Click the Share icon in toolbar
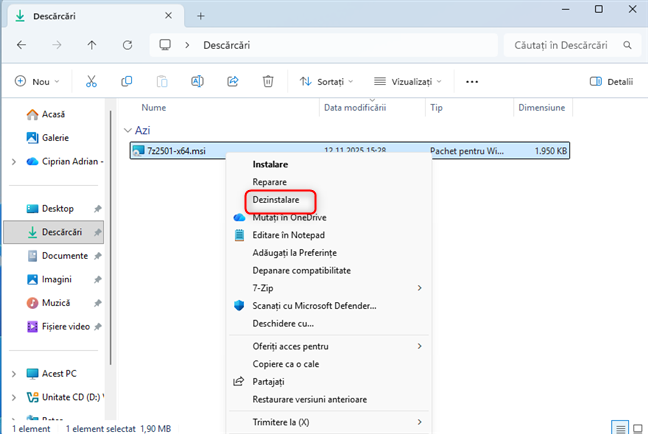The height and width of the screenshot is (434, 648). click(x=233, y=81)
